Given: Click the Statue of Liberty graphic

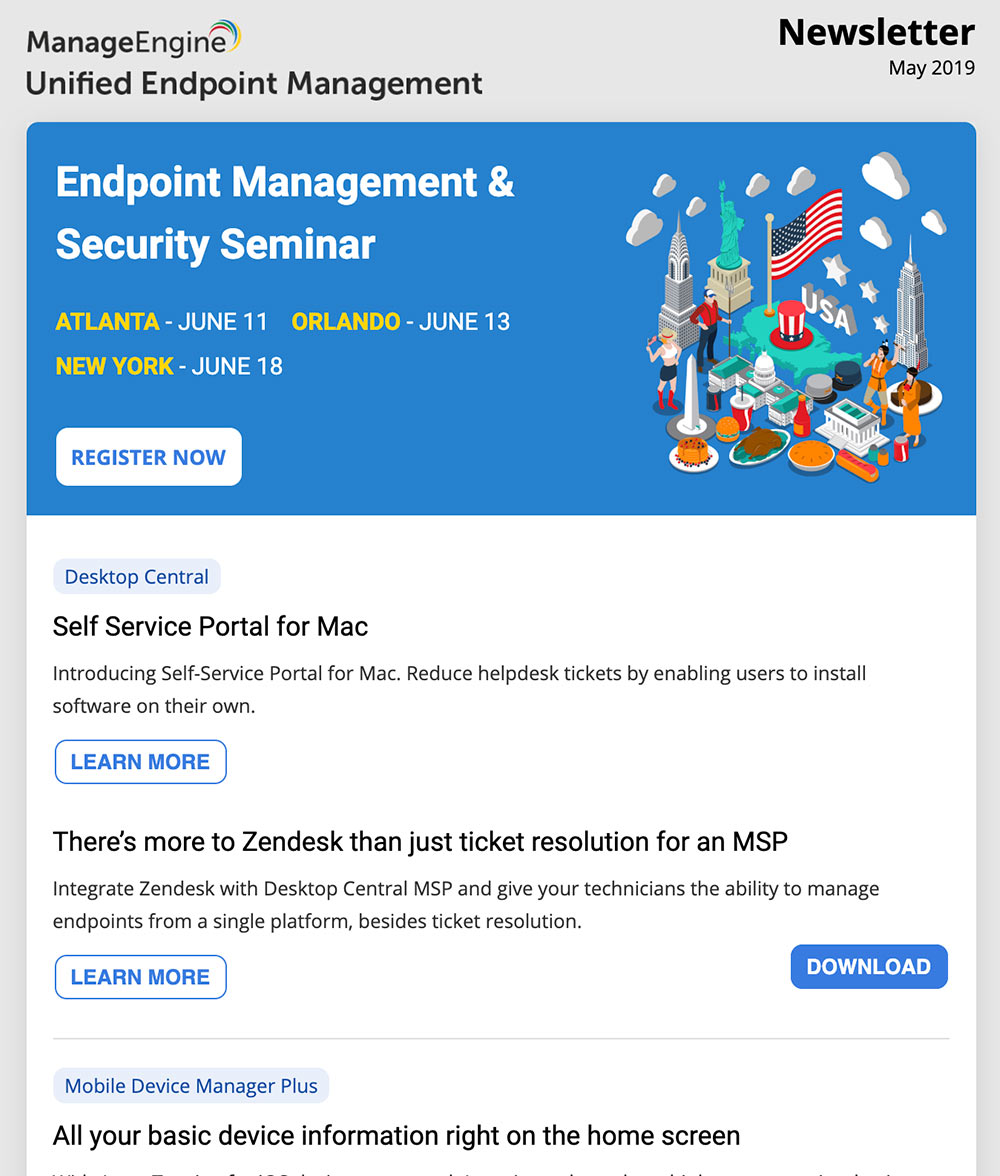Looking at the screenshot, I should click(728, 225).
